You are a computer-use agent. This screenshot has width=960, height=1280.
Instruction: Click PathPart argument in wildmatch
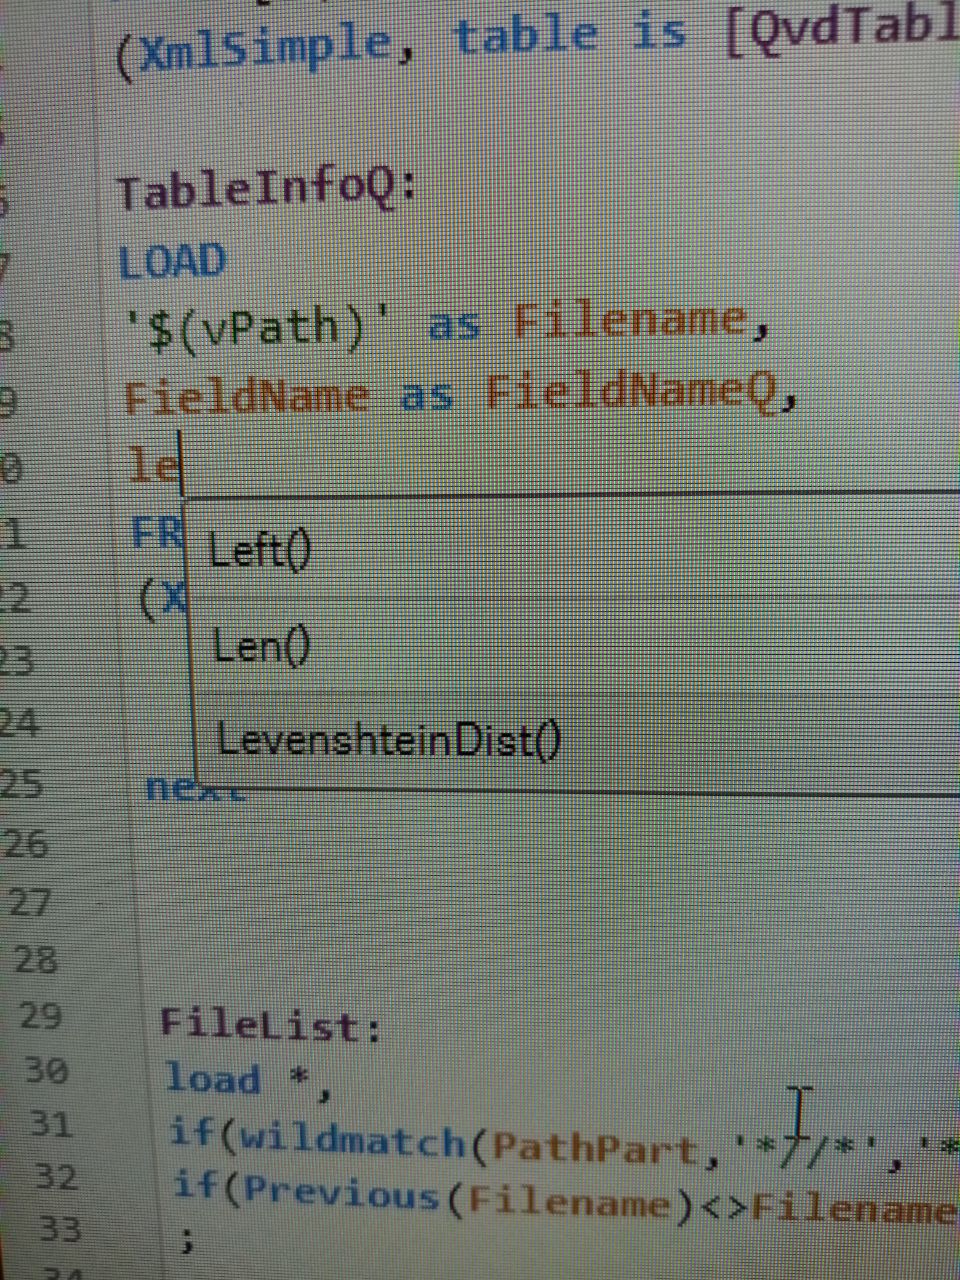coord(594,1148)
